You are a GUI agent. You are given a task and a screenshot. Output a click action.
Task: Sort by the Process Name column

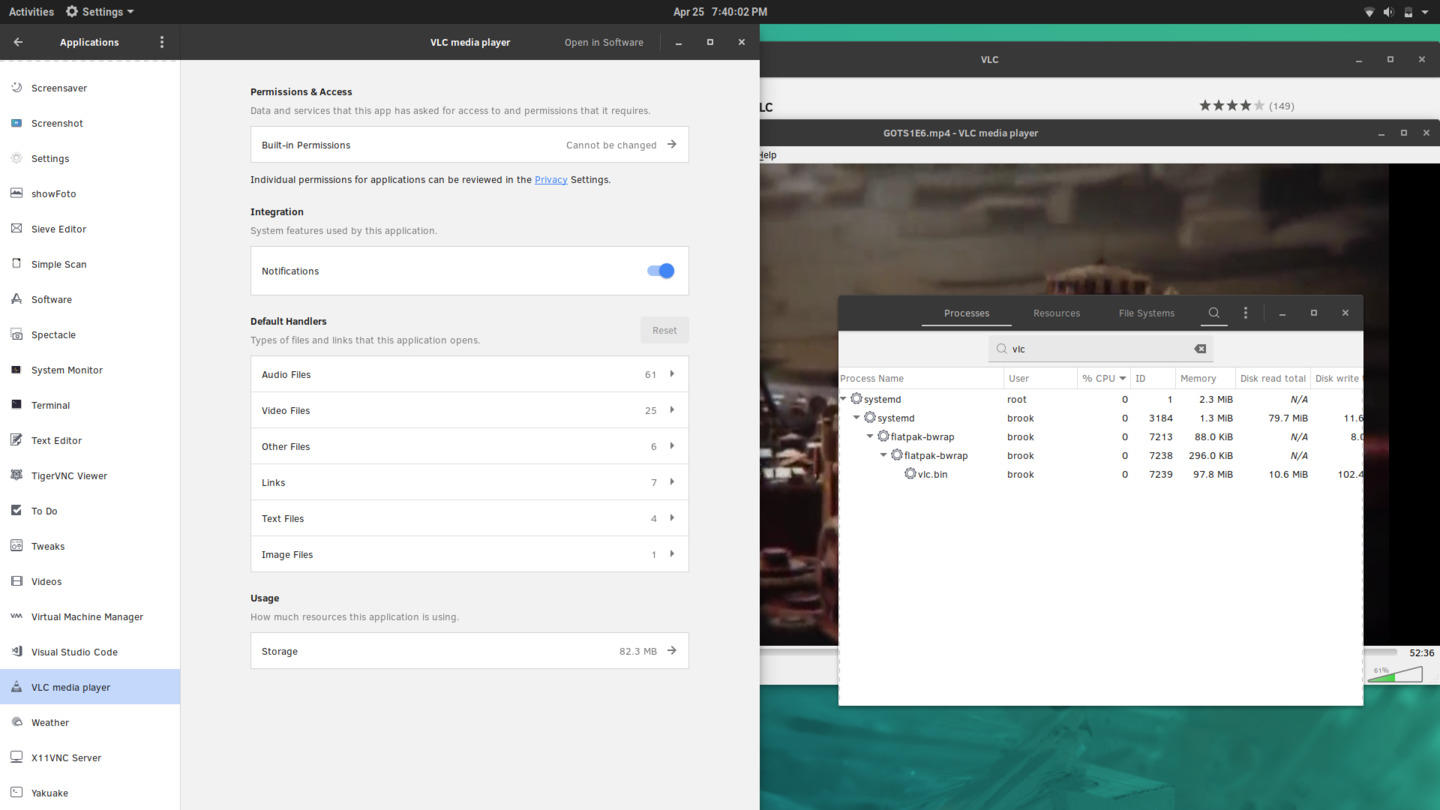pyautogui.click(x=921, y=378)
